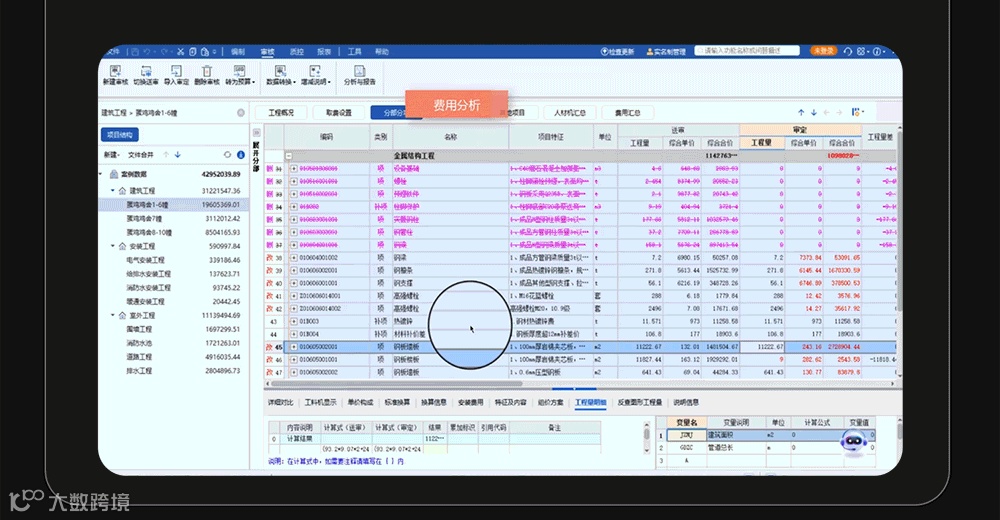Click the circle refresh icon in project panel
This screenshot has width=1000, height=520.
pyautogui.click(x=227, y=155)
